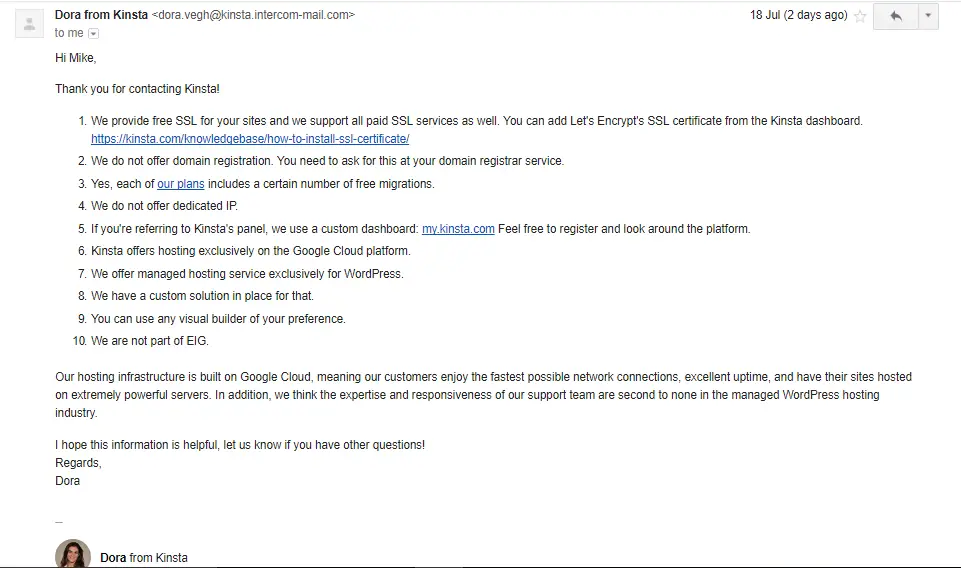This screenshot has width=961, height=568.
Task: Click 'Dora from Kinsta' signature name at bottom
Action: pyautogui.click(x=144, y=558)
